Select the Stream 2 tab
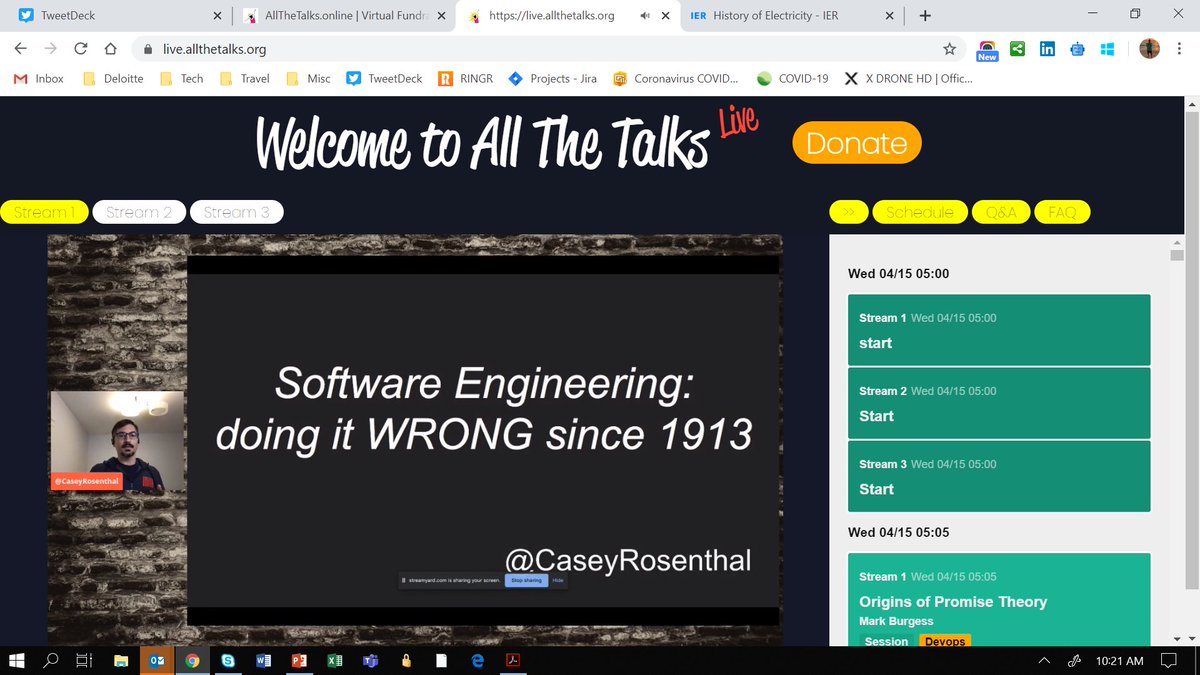1200x675 pixels. (138, 211)
